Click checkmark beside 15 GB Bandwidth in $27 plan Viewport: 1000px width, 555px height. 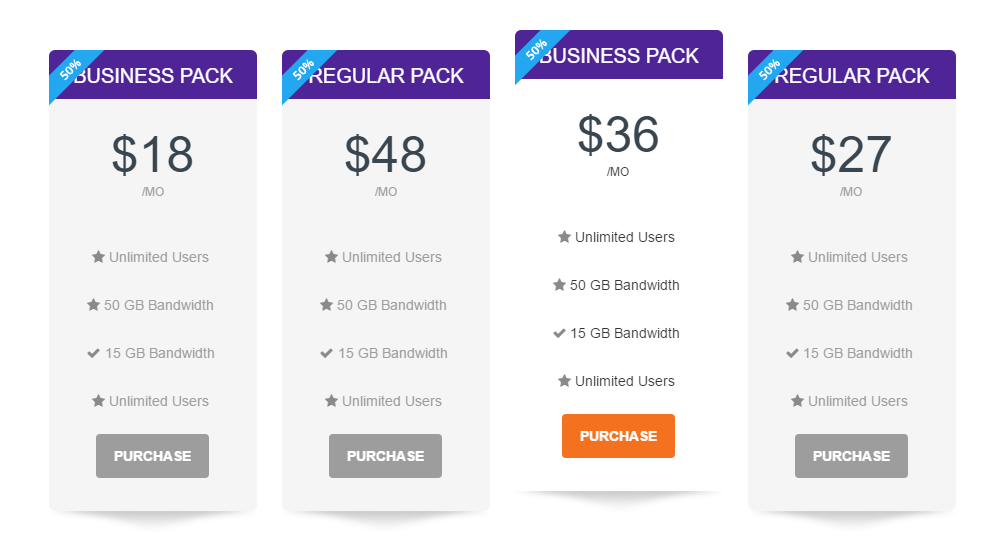click(792, 353)
